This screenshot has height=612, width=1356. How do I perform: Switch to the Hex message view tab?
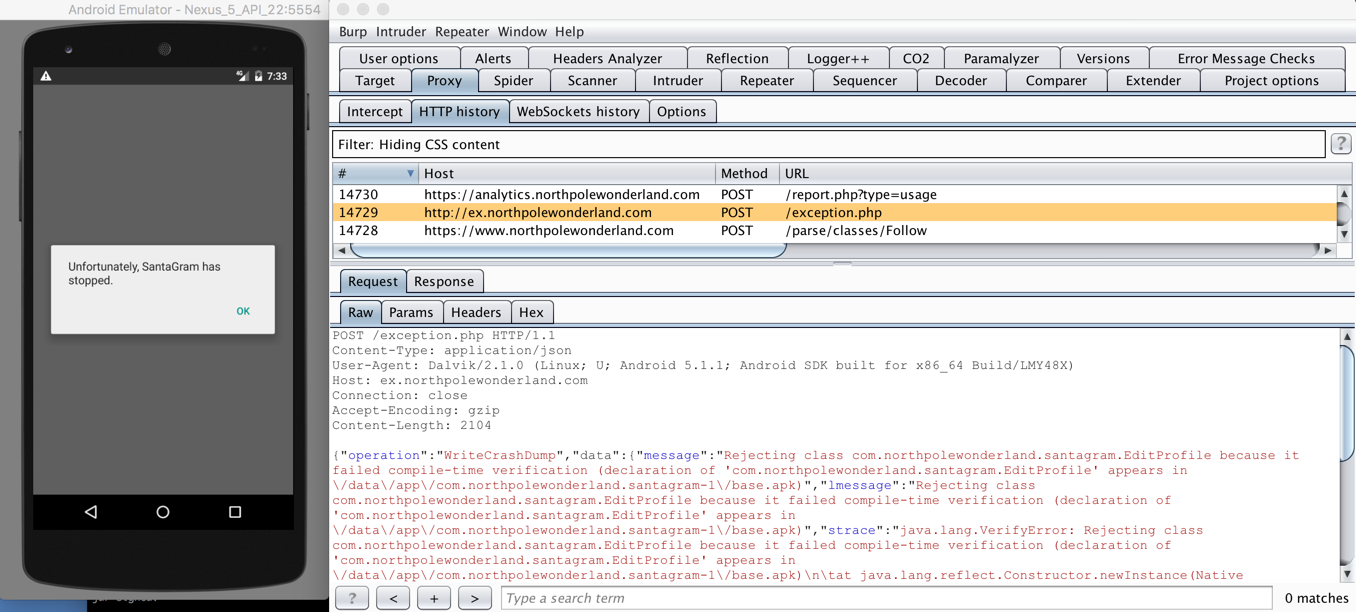click(x=531, y=313)
